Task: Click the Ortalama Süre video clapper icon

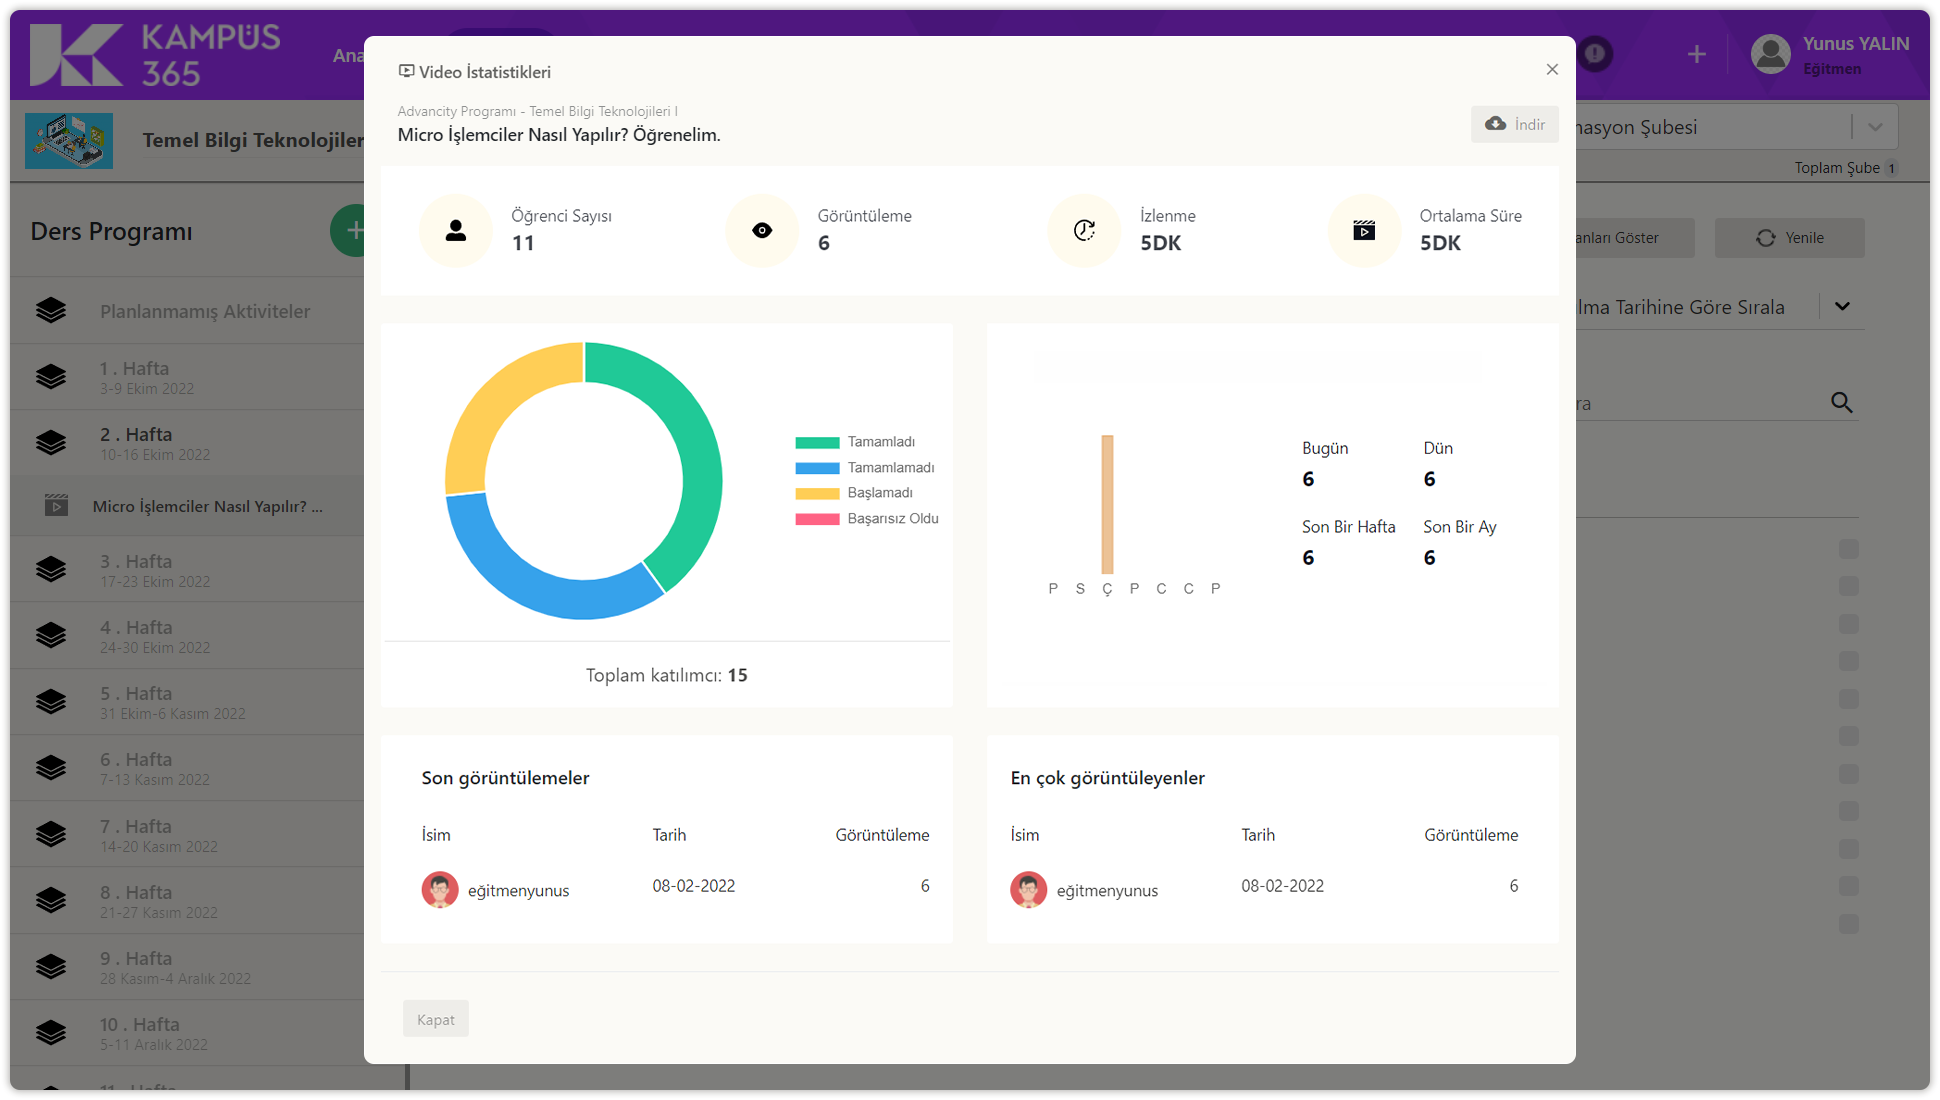Action: tap(1364, 231)
